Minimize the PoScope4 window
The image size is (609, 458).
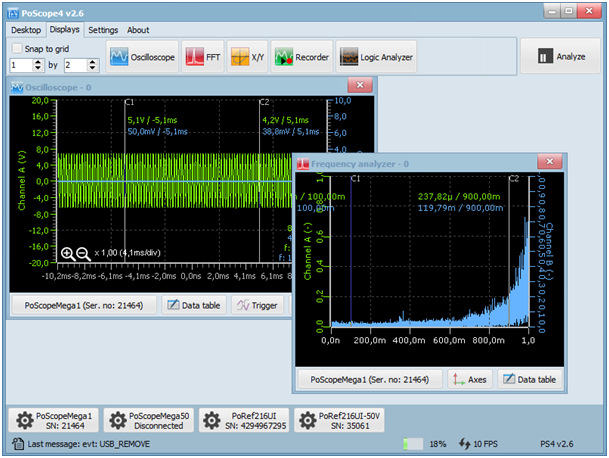point(552,11)
